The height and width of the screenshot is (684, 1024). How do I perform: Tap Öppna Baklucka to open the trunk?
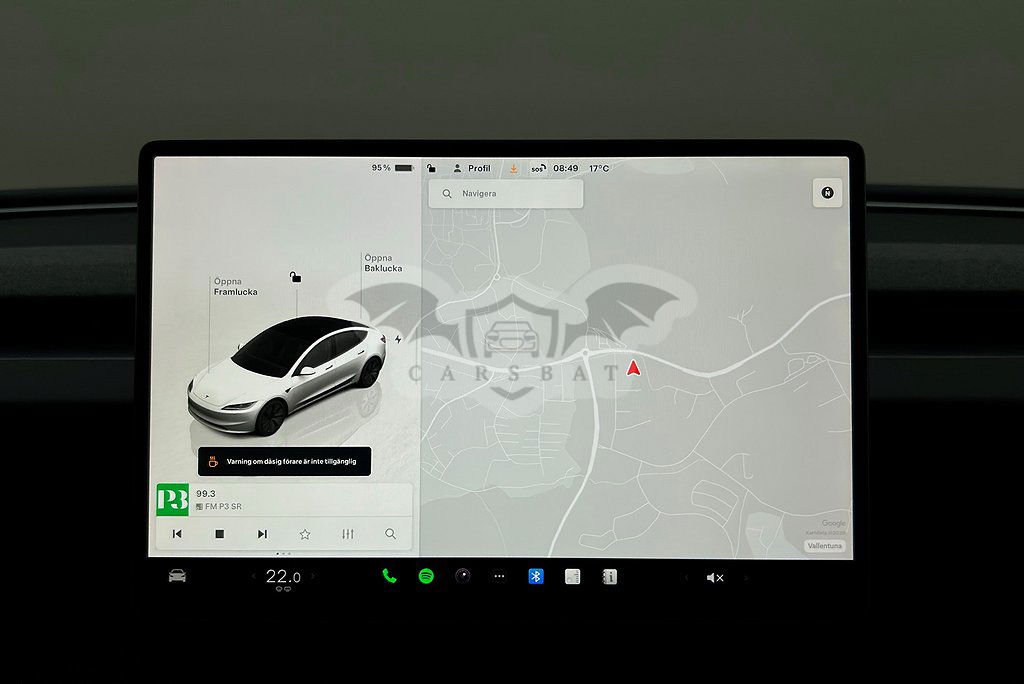point(383,263)
